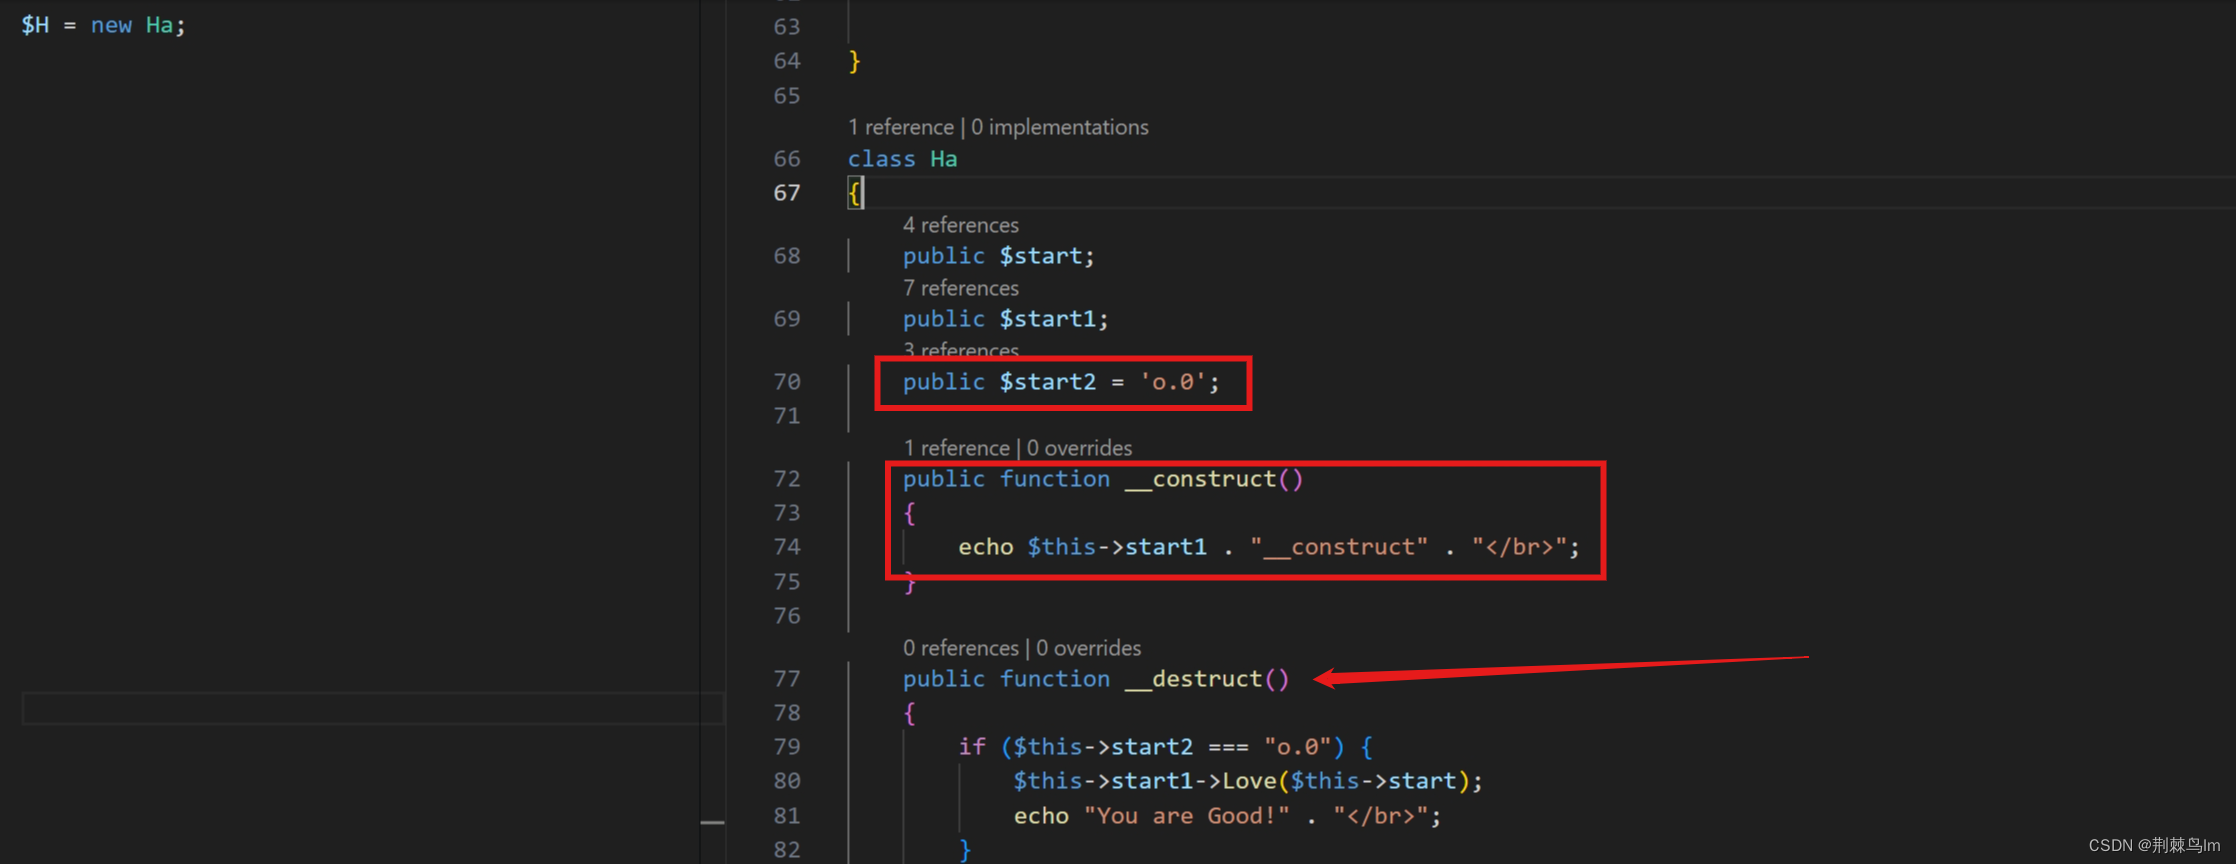The width and height of the screenshot is (2236, 864).
Task: Click the '$start2' property on line 70
Action: coord(1048,382)
